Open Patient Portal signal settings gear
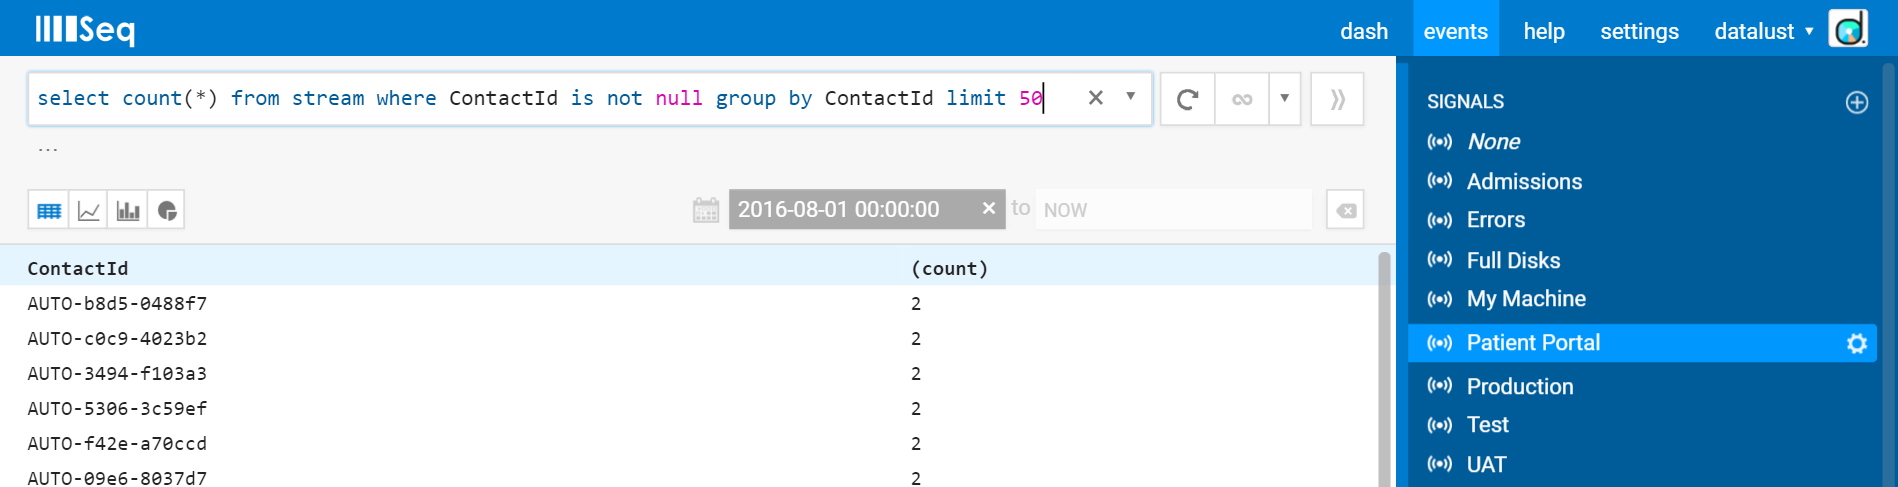This screenshot has width=1898, height=487. coord(1857,344)
